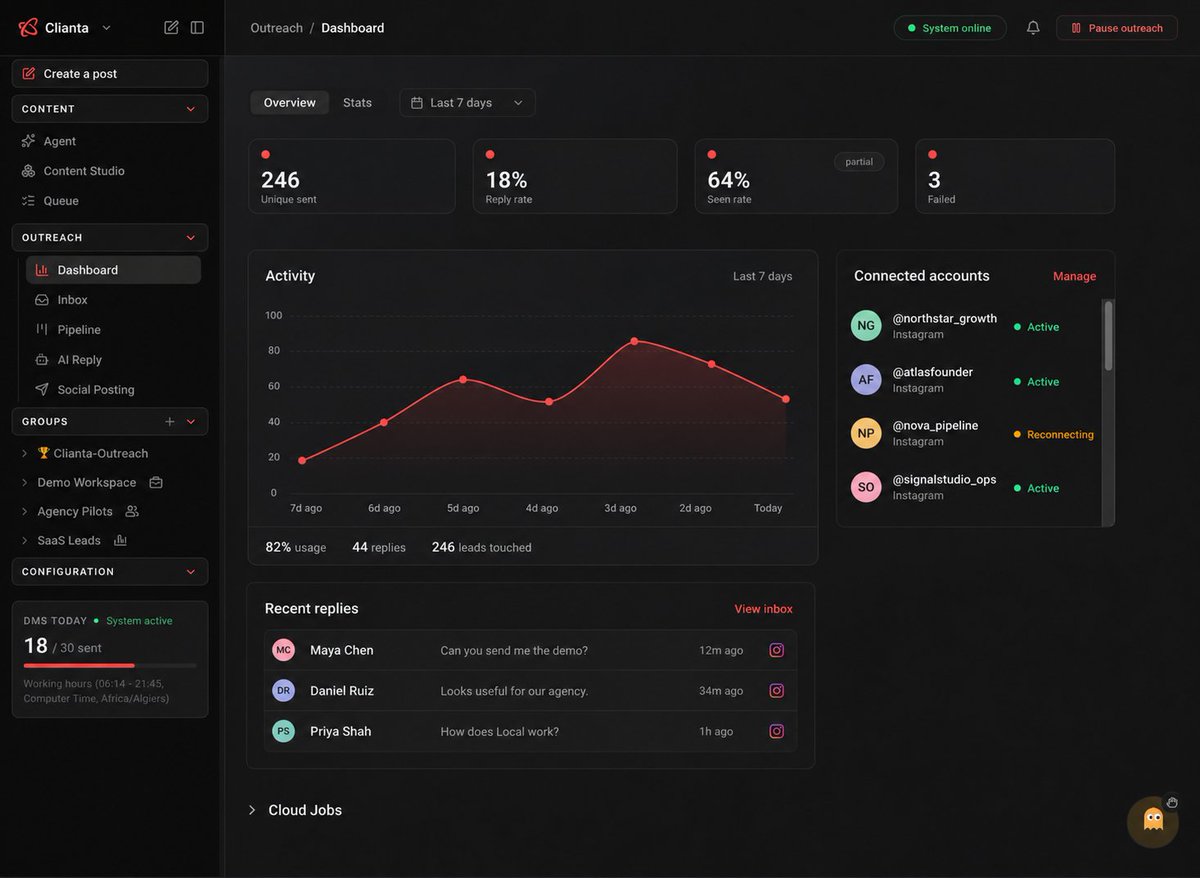Click the Pipeline icon
Viewport: 1200px width, 878px height.
(x=42, y=329)
